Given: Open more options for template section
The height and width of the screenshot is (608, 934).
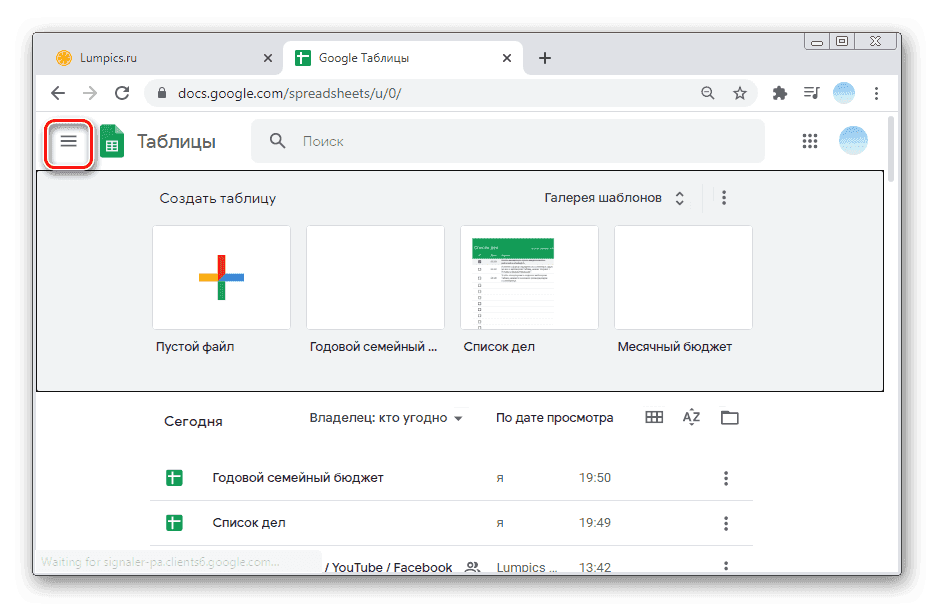Looking at the screenshot, I should pos(724,198).
